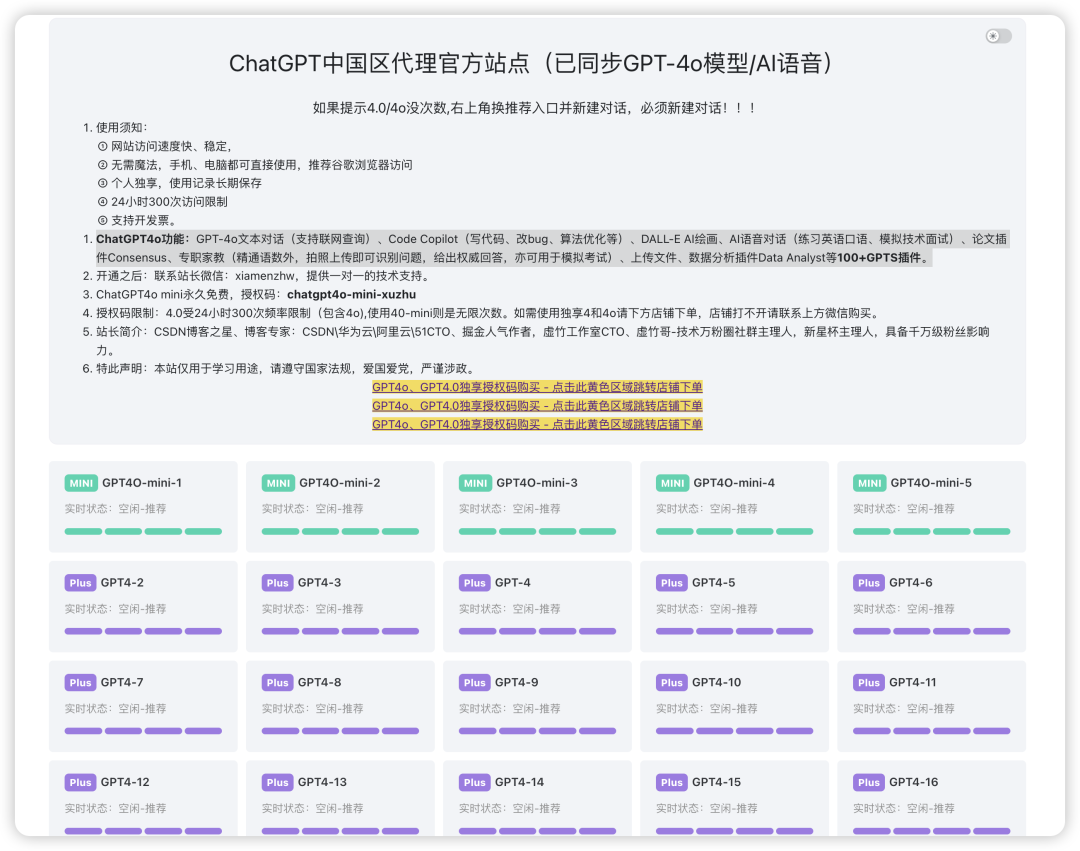Click the 特此声明 disclaimer line
The width and height of the screenshot is (1080, 851).
point(285,369)
